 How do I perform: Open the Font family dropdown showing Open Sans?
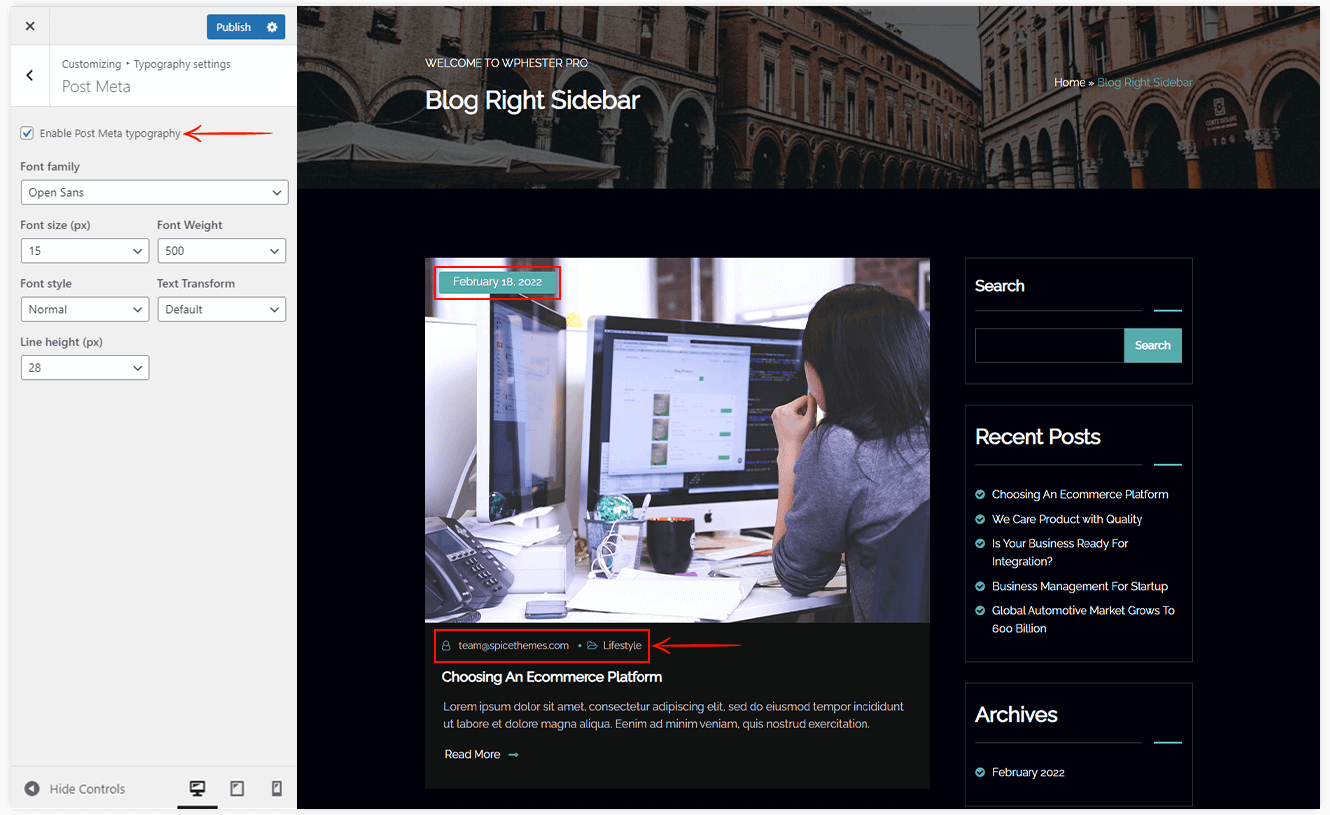(154, 192)
